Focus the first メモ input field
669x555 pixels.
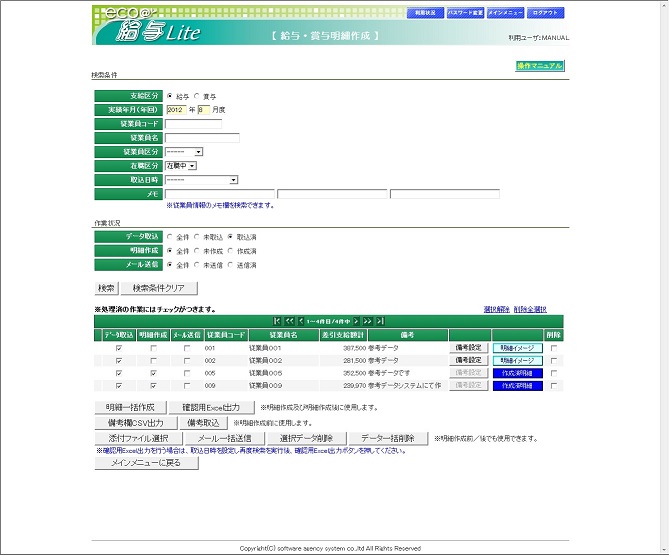pyautogui.click(x=220, y=194)
